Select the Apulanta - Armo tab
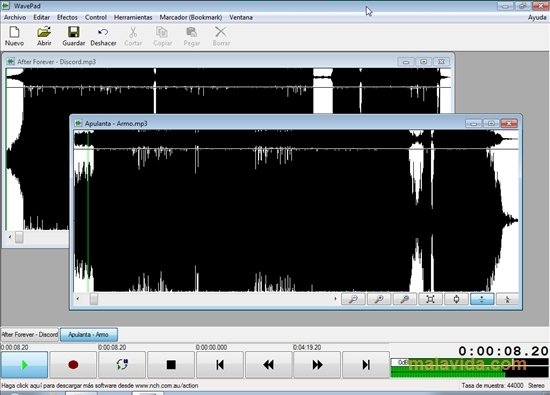The width and height of the screenshot is (550, 395). pyautogui.click(x=89, y=335)
